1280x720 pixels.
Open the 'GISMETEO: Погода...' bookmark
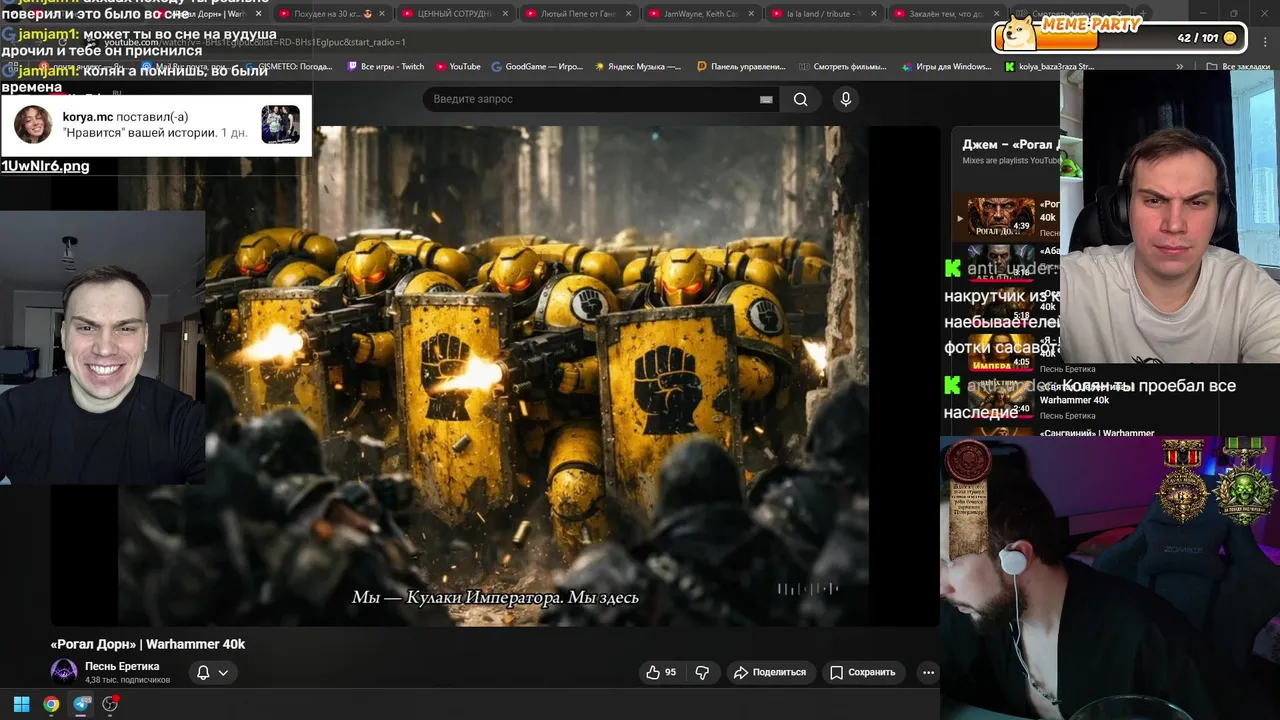(x=289, y=67)
